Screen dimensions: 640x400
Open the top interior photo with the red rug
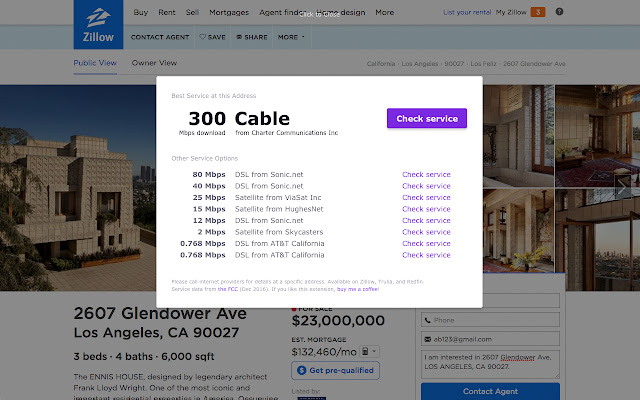click(597, 136)
